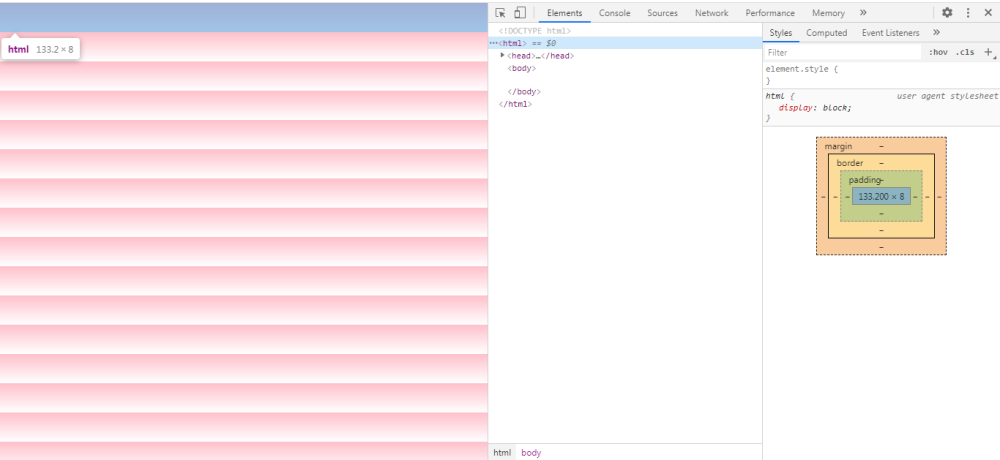Expand the head element node
Image resolution: width=1000 pixels, height=460 pixels.
(503, 56)
